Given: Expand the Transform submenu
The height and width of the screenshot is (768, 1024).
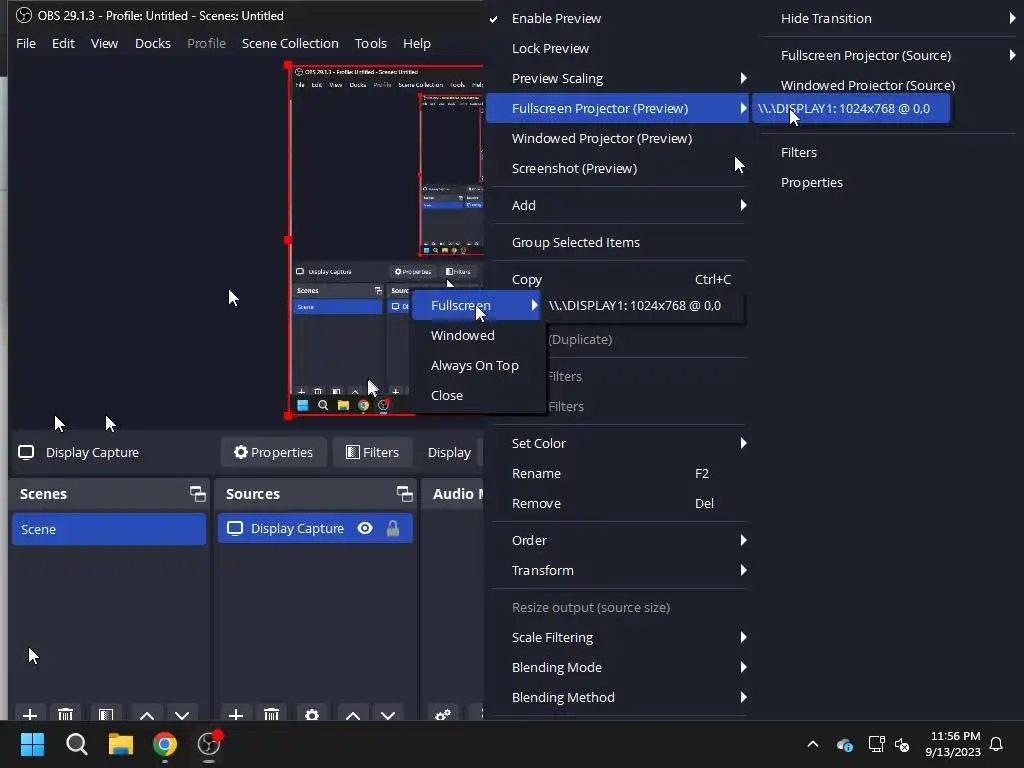Looking at the screenshot, I should click(x=618, y=570).
